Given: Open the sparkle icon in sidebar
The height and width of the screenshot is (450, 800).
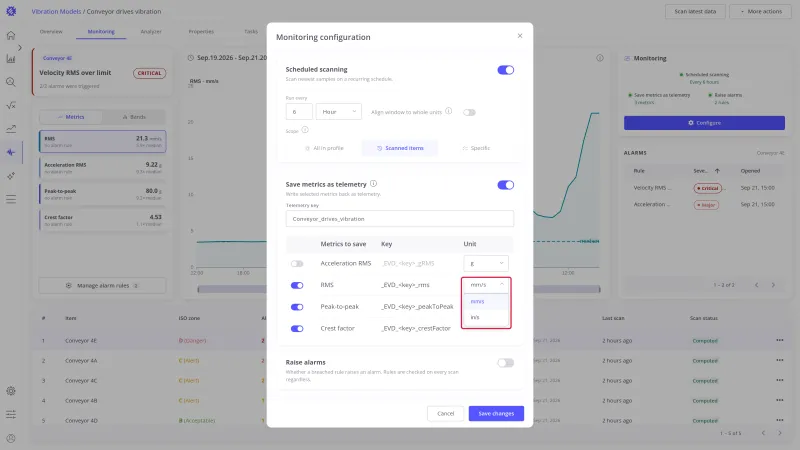Looking at the screenshot, I should (x=11, y=176).
